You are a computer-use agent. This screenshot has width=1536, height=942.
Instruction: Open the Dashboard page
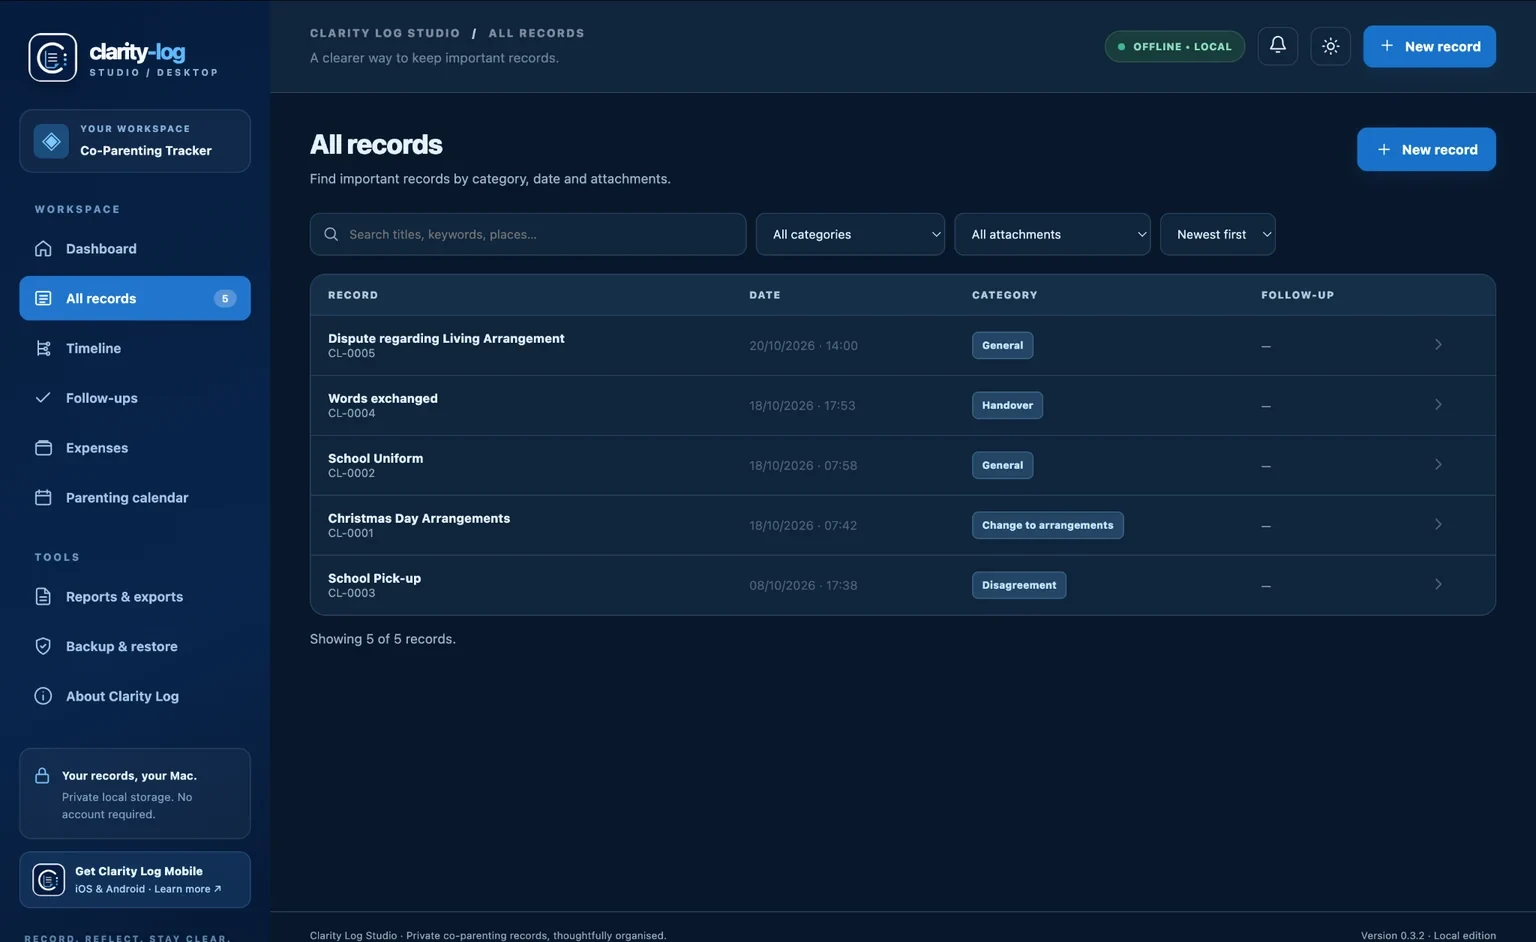click(135, 249)
